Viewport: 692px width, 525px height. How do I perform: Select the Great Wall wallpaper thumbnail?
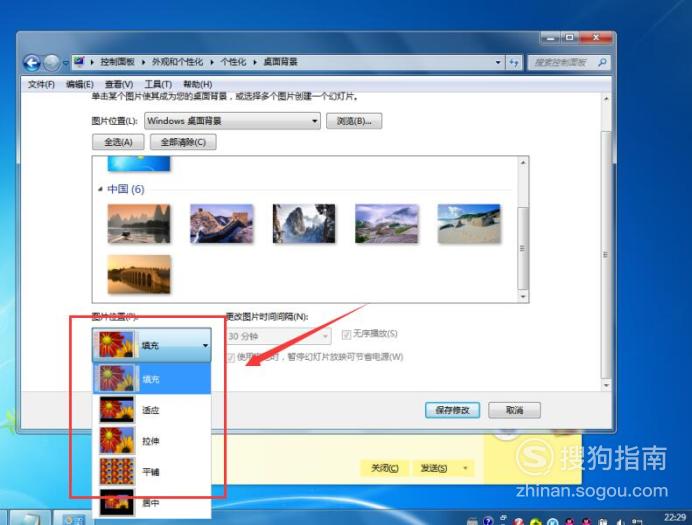point(222,224)
